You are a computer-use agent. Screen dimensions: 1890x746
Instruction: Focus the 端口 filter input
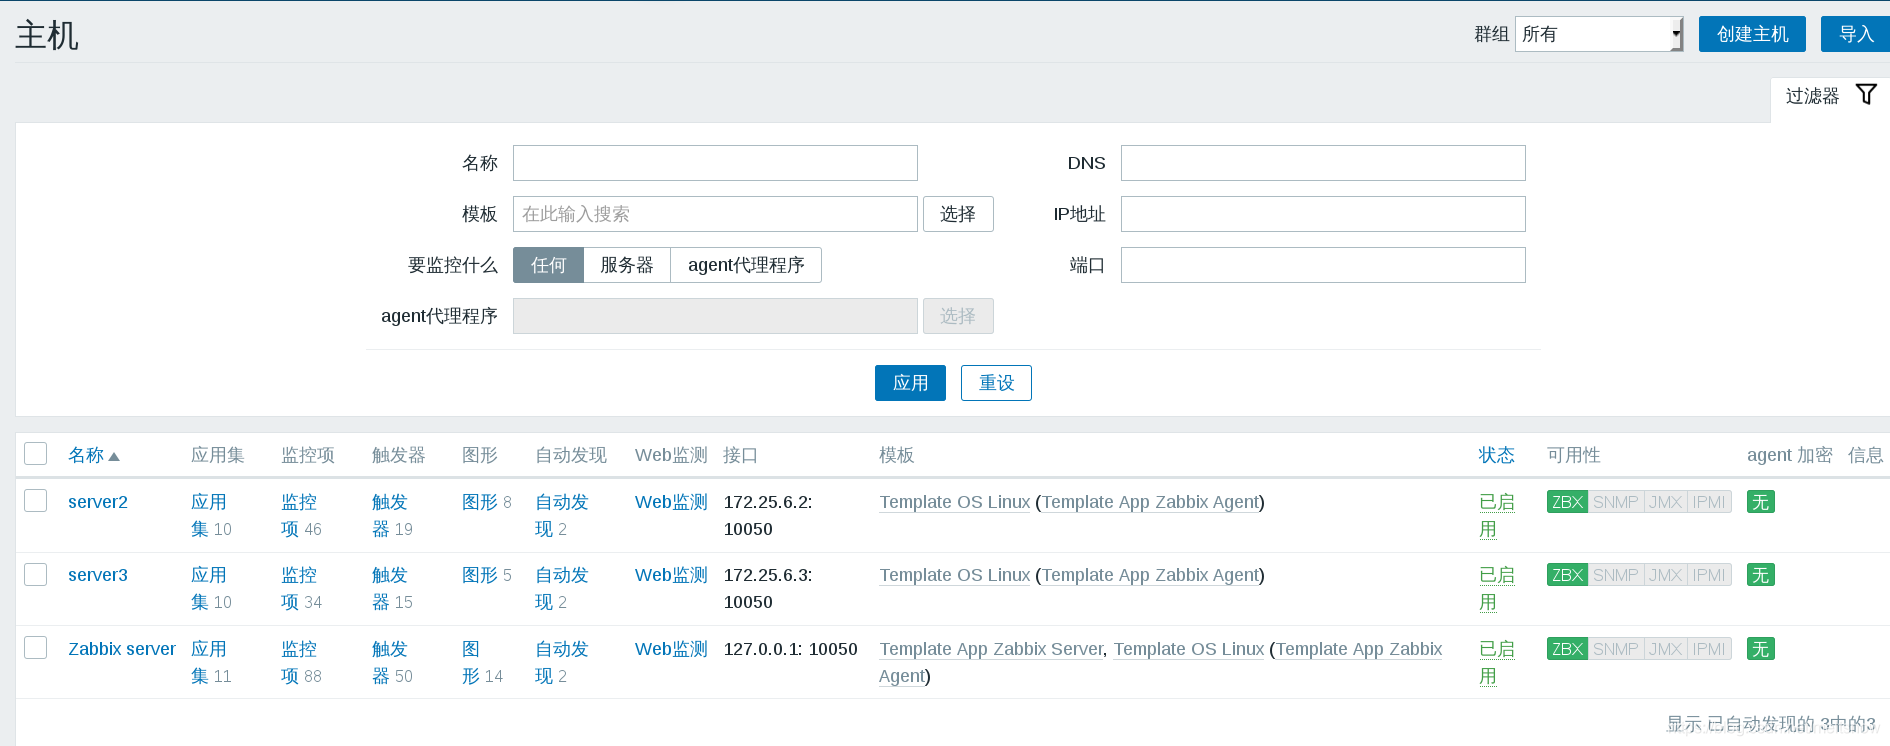pyautogui.click(x=1323, y=265)
